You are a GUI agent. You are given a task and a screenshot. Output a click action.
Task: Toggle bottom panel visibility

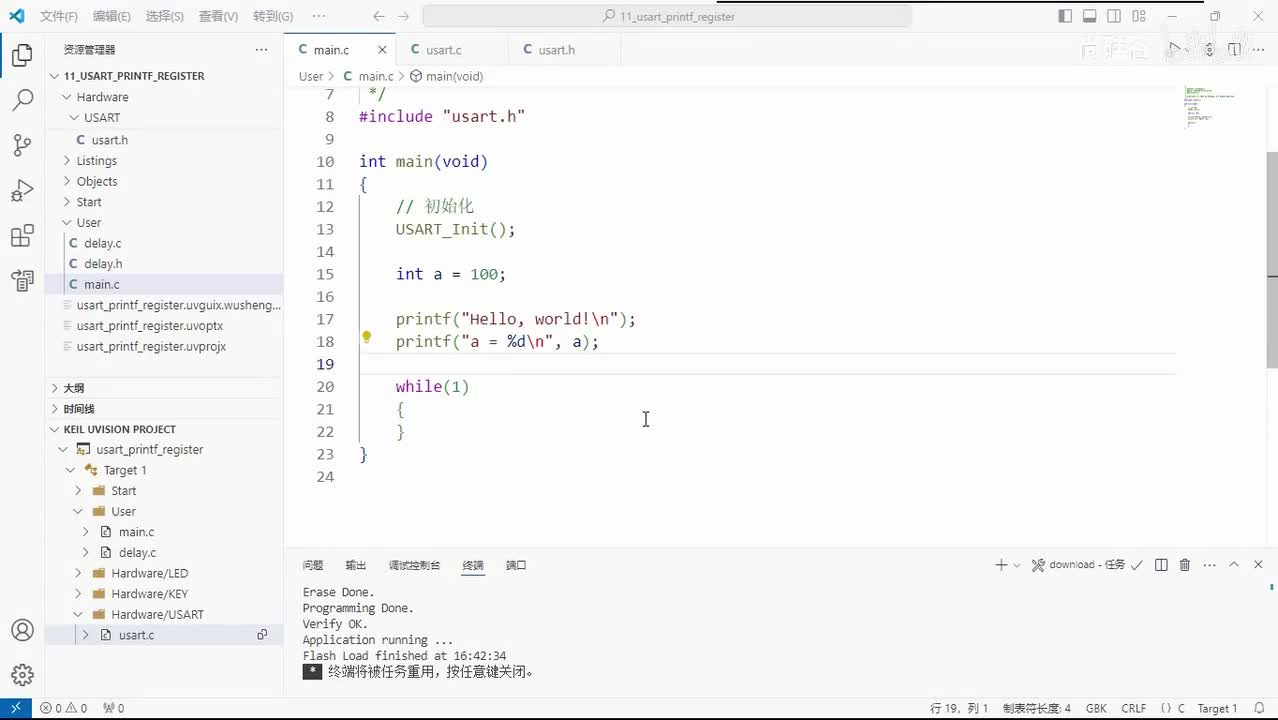(1090, 16)
